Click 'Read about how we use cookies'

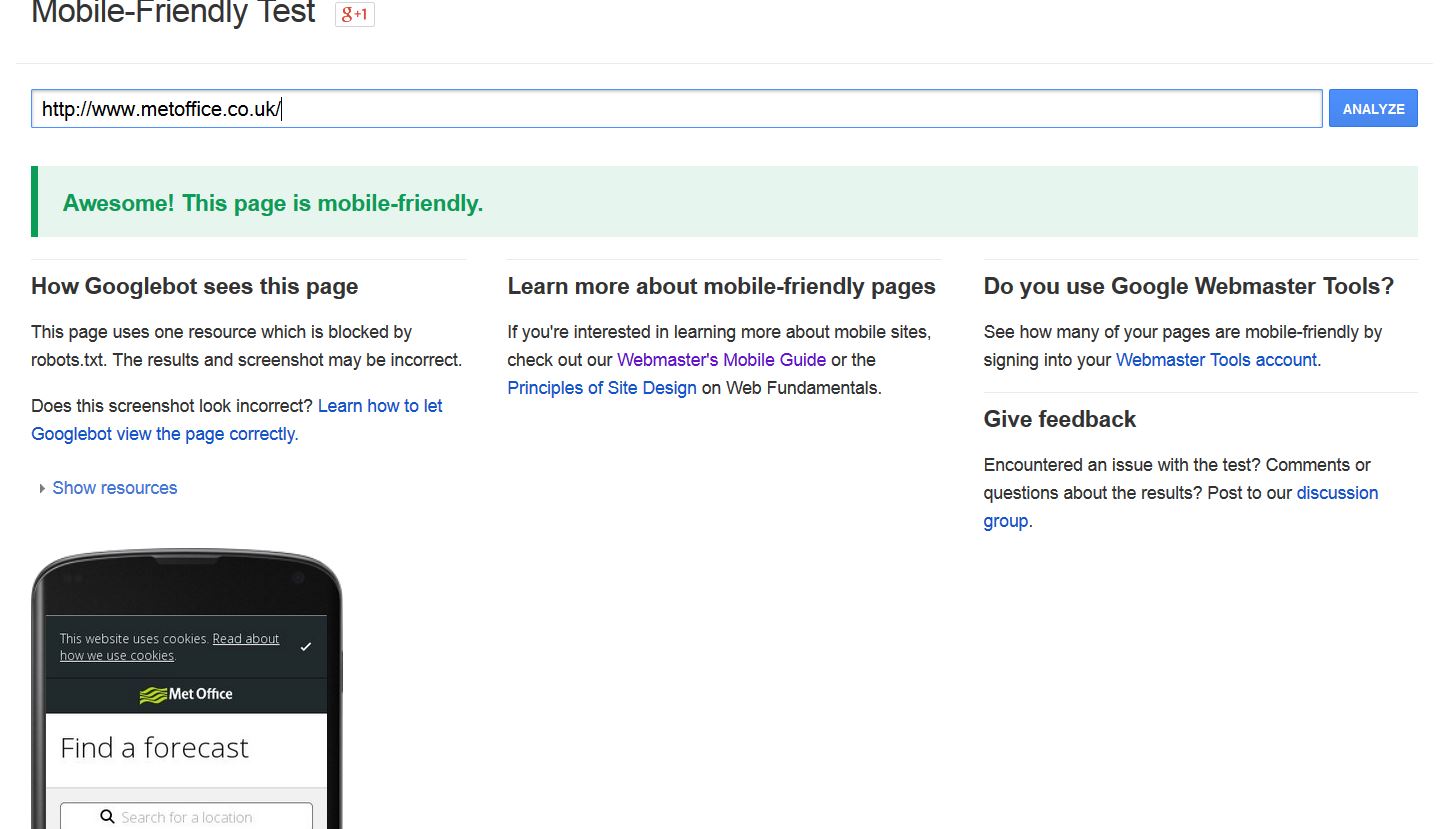[245, 639]
